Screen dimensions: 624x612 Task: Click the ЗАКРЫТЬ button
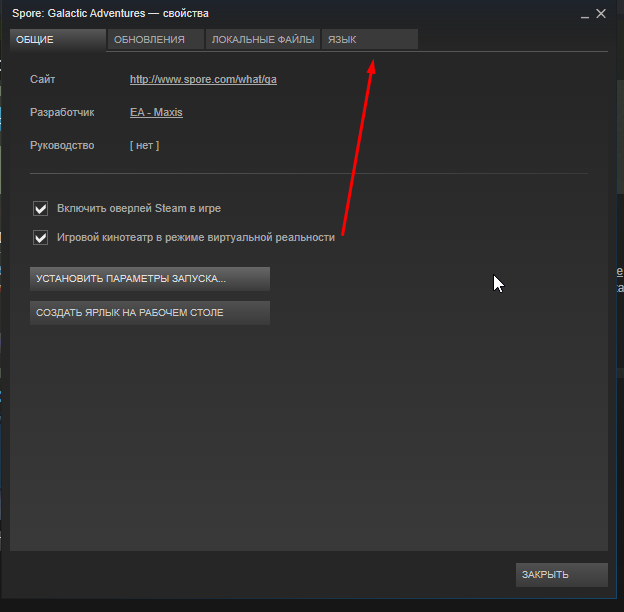562,575
